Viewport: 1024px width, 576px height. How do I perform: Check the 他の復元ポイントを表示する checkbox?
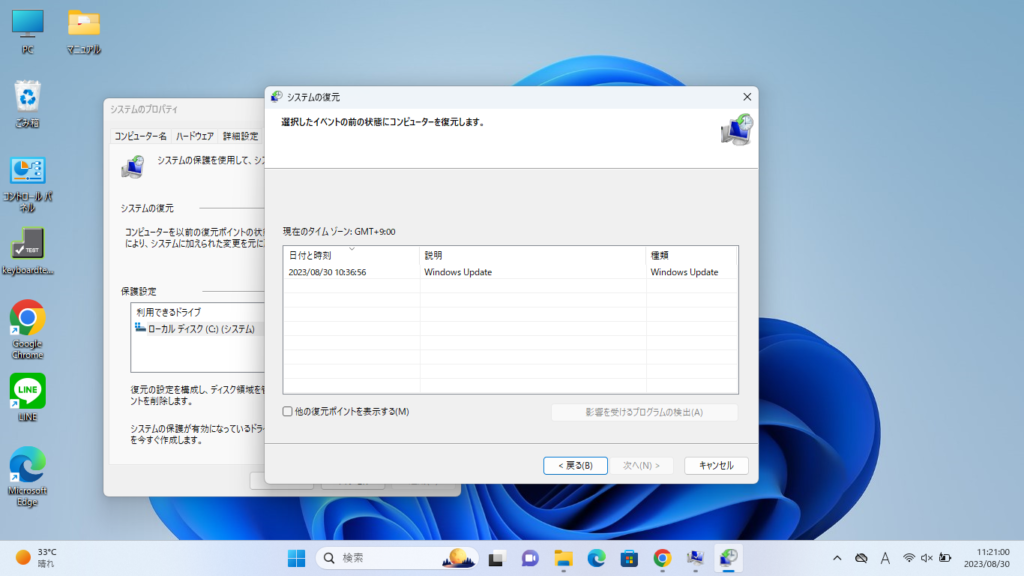click(288, 411)
